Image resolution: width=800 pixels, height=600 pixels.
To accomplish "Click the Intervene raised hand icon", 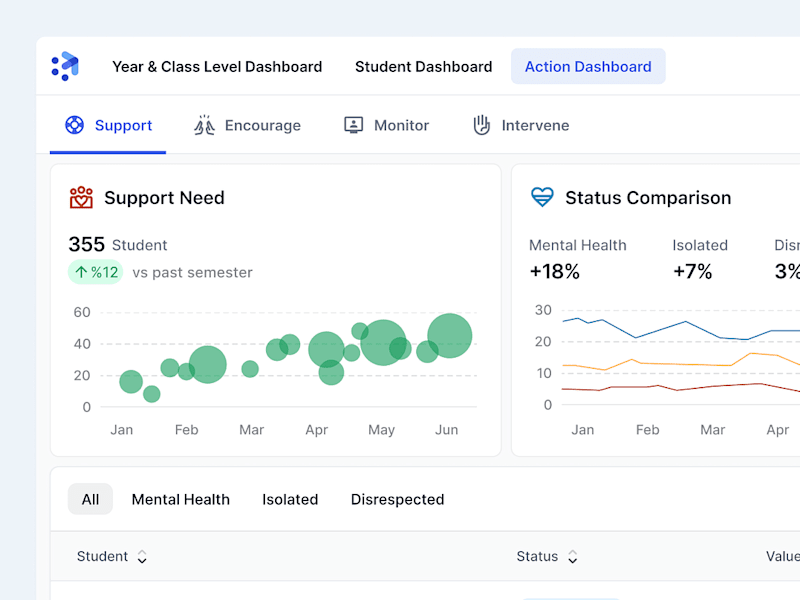I will pyautogui.click(x=481, y=125).
